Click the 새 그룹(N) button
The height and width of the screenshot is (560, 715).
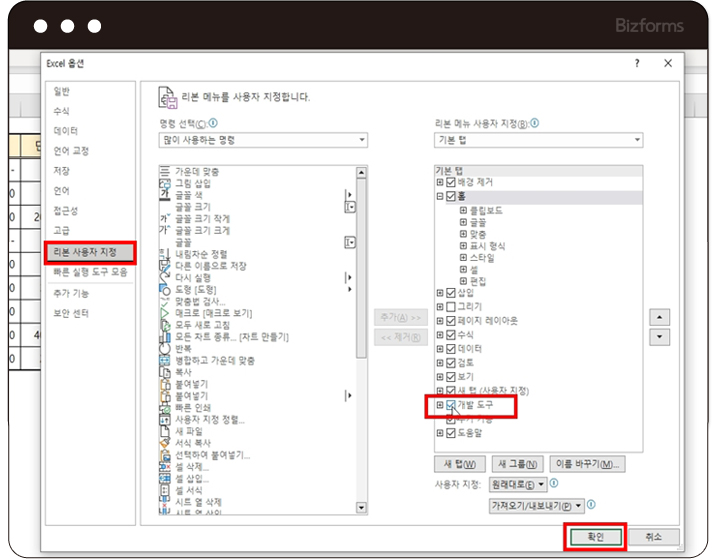(518, 464)
